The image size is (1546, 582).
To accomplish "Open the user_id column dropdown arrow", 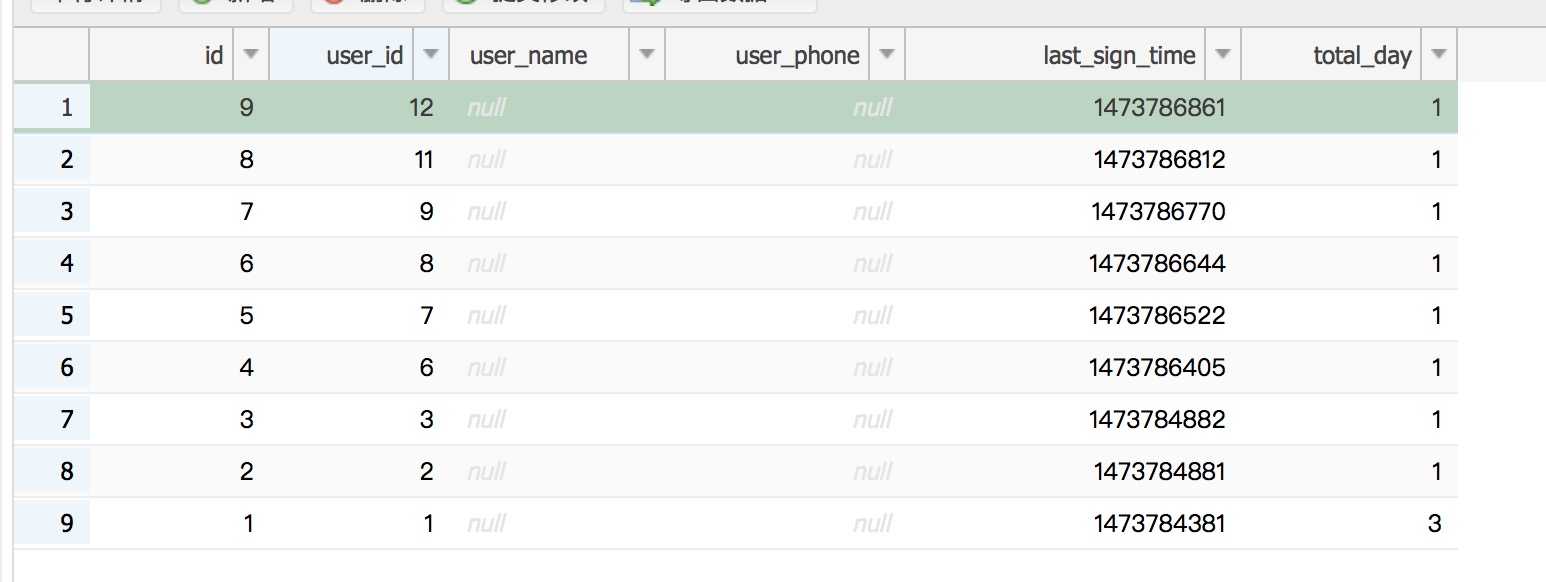I will [x=430, y=55].
